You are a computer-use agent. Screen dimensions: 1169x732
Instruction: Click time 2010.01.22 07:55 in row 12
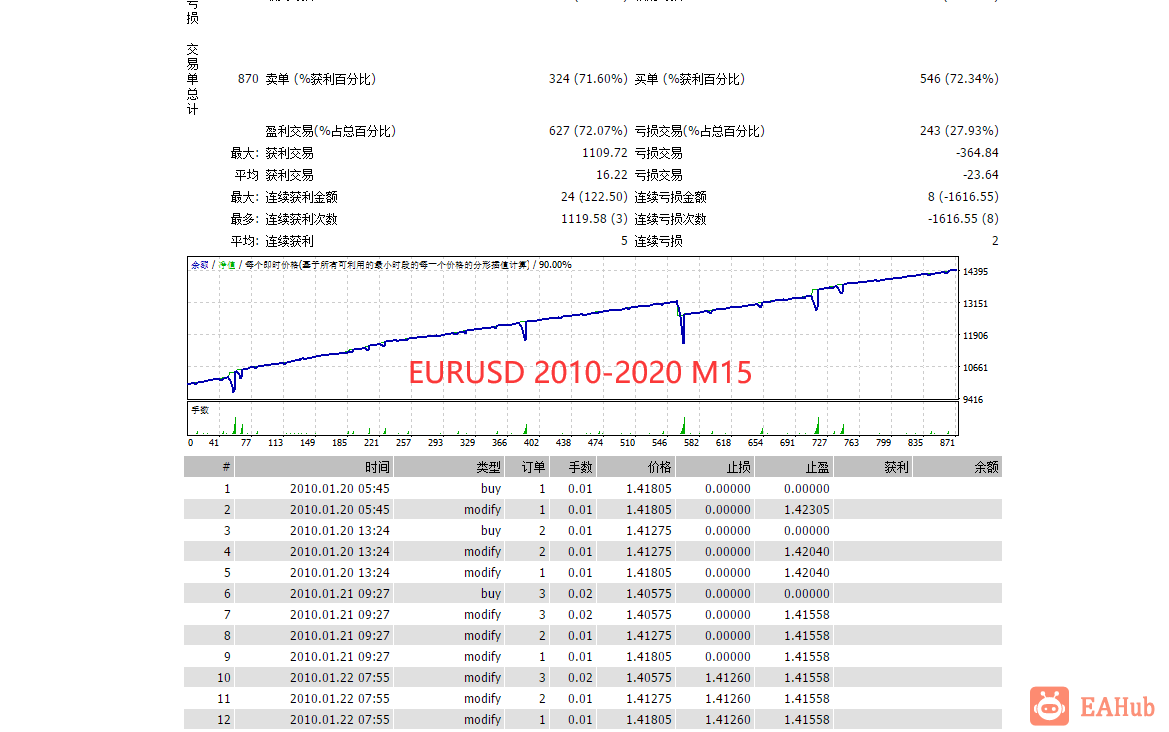click(340, 720)
